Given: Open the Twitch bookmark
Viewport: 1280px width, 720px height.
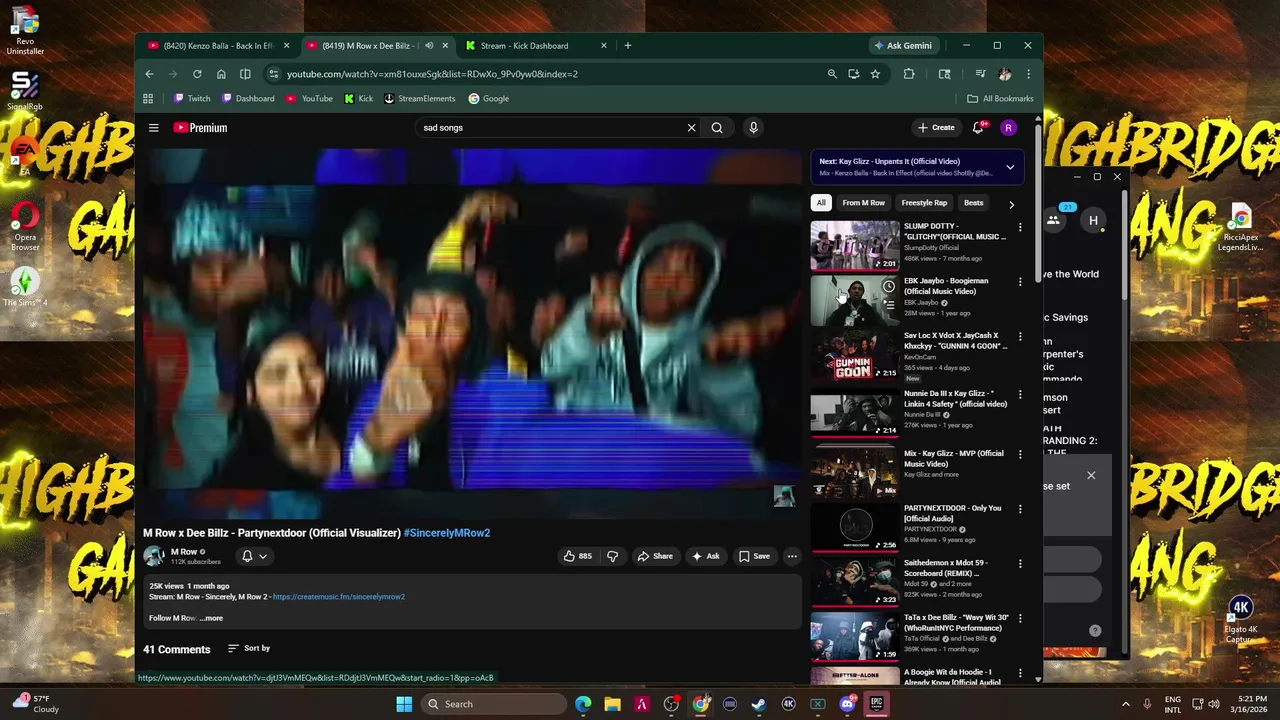Looking at the screenshot, I should 193,99.
